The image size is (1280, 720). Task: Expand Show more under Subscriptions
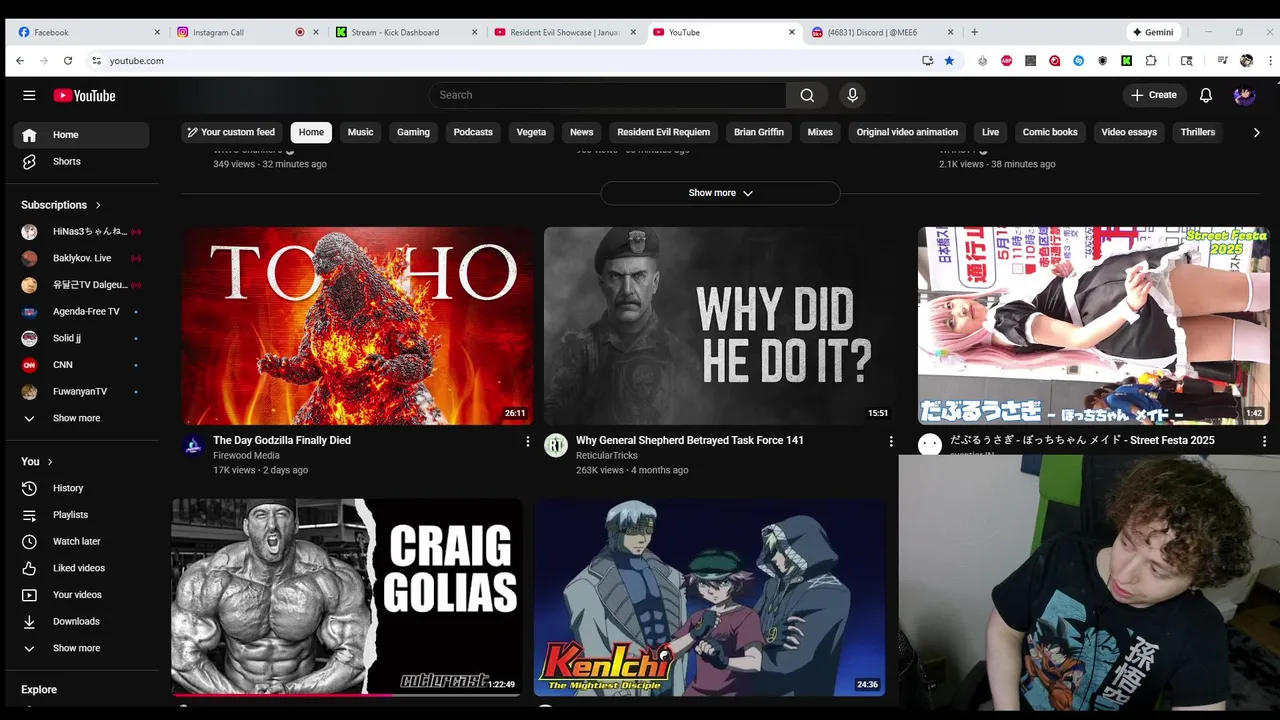pos(80,418)
